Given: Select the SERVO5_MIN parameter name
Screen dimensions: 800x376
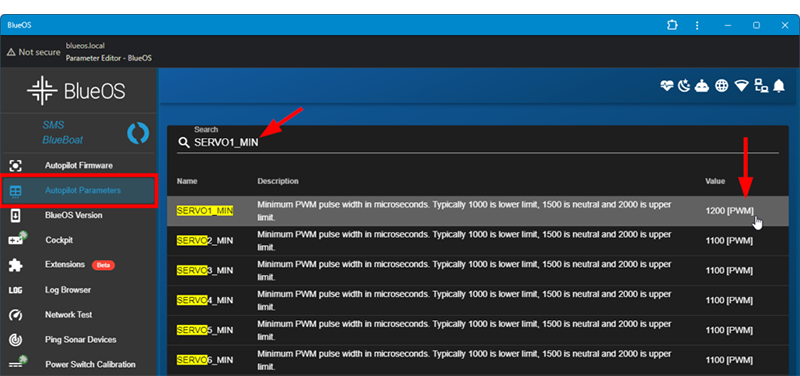Looking at the screenshot, I should point(205,331).
